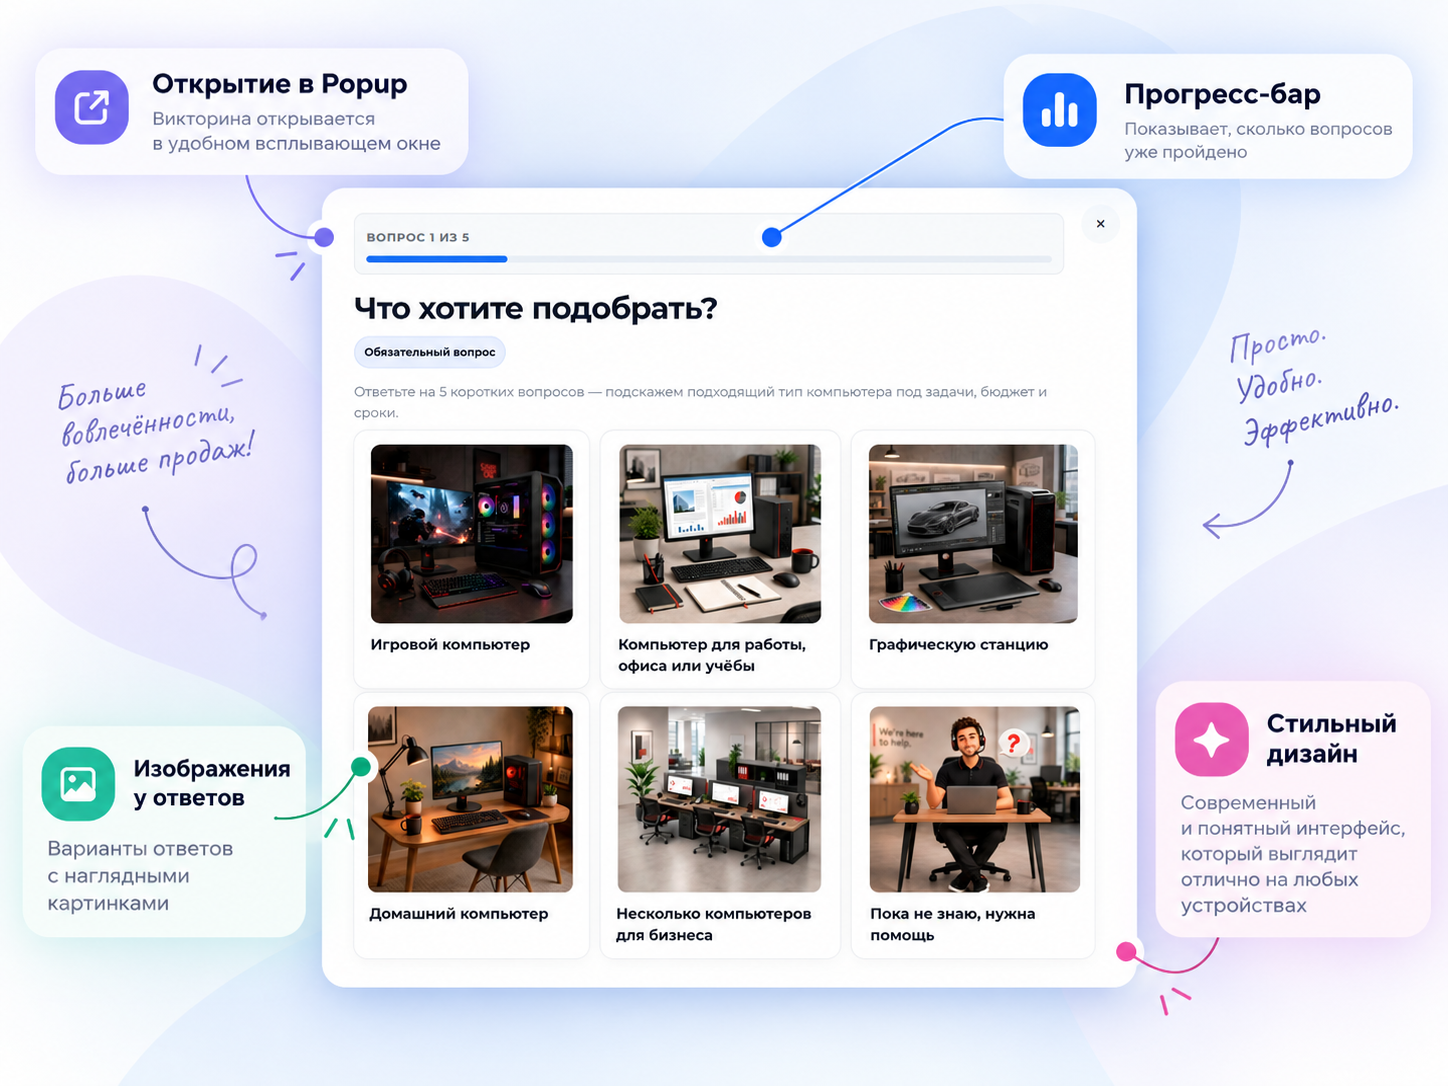Choose «Пока не знаю, нужна помощь»
This screenshot has width=1448, height=1086.
952,924
